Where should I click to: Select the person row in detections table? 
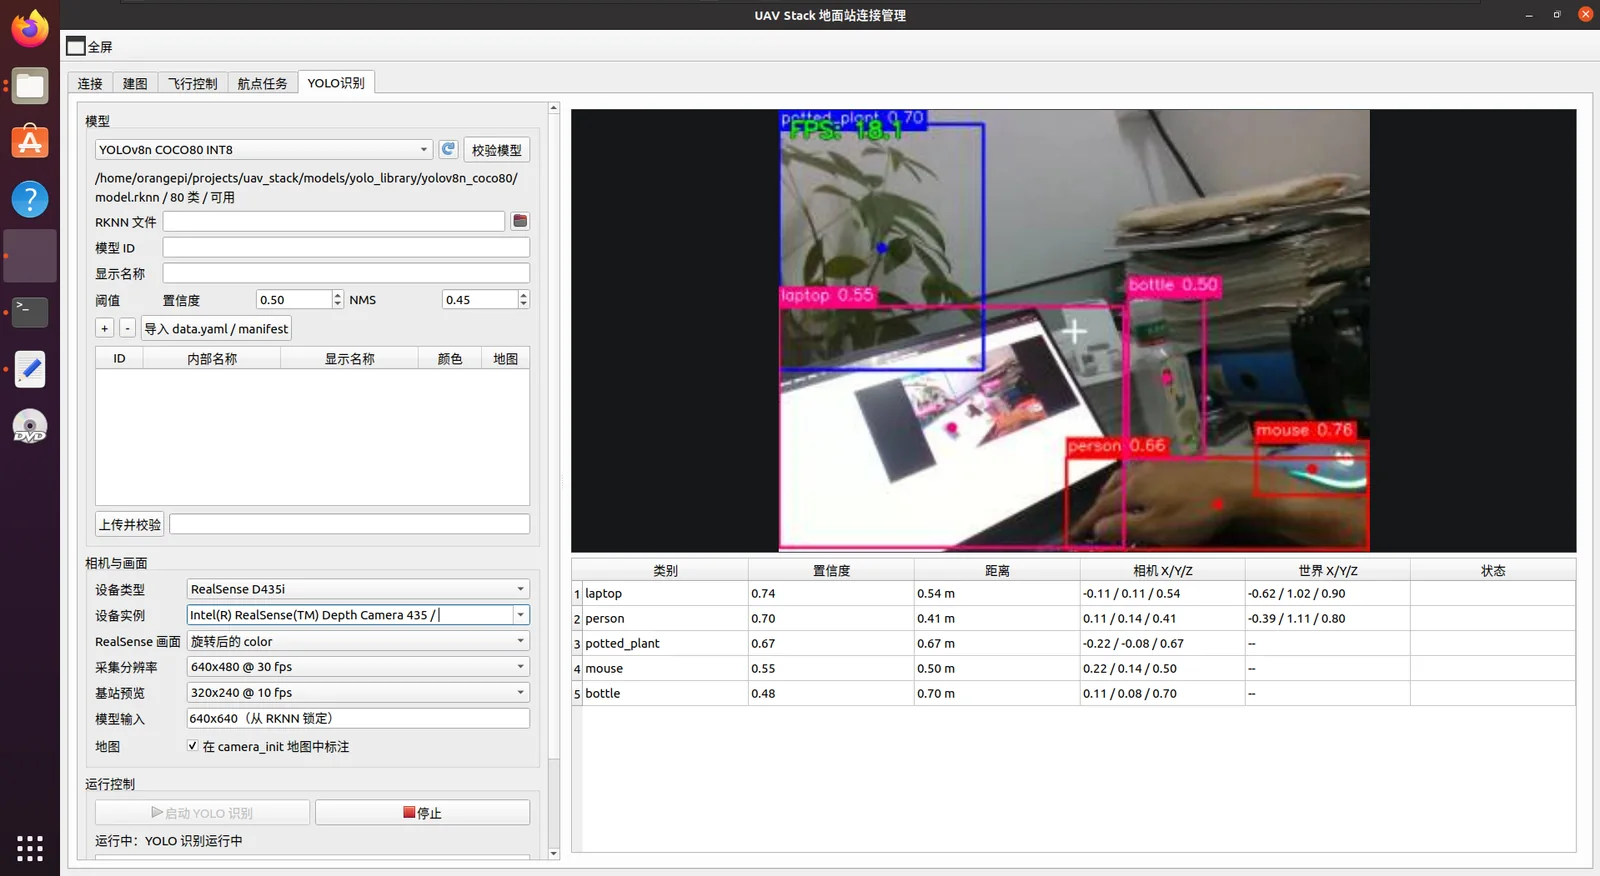[x=1074, y=618]
